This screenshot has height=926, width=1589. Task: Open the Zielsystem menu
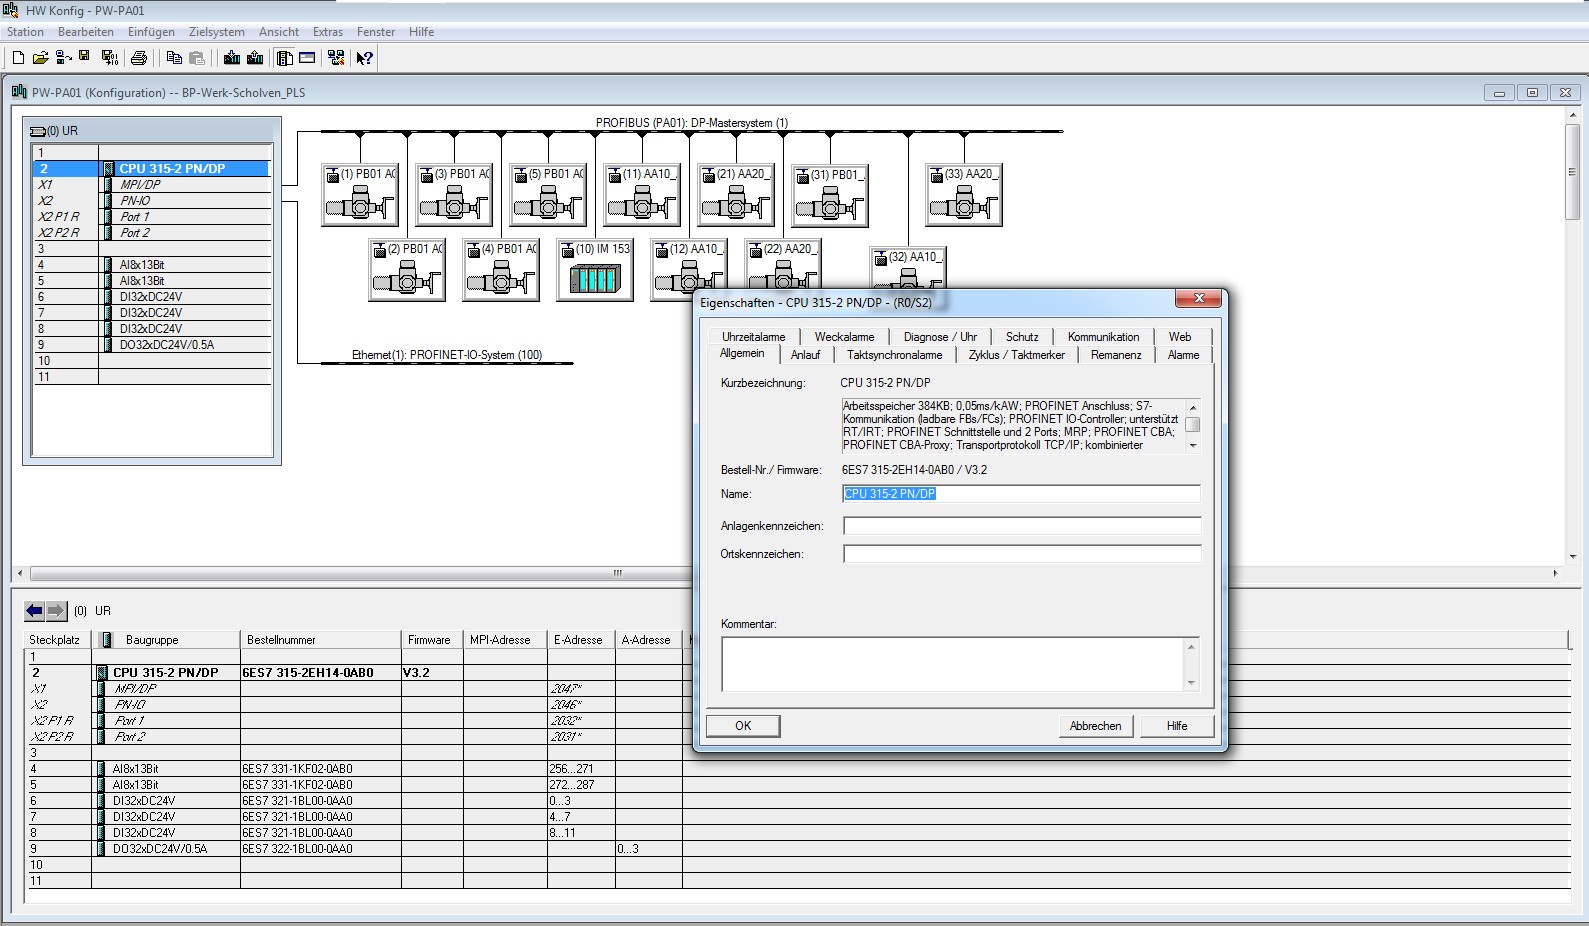216,32
